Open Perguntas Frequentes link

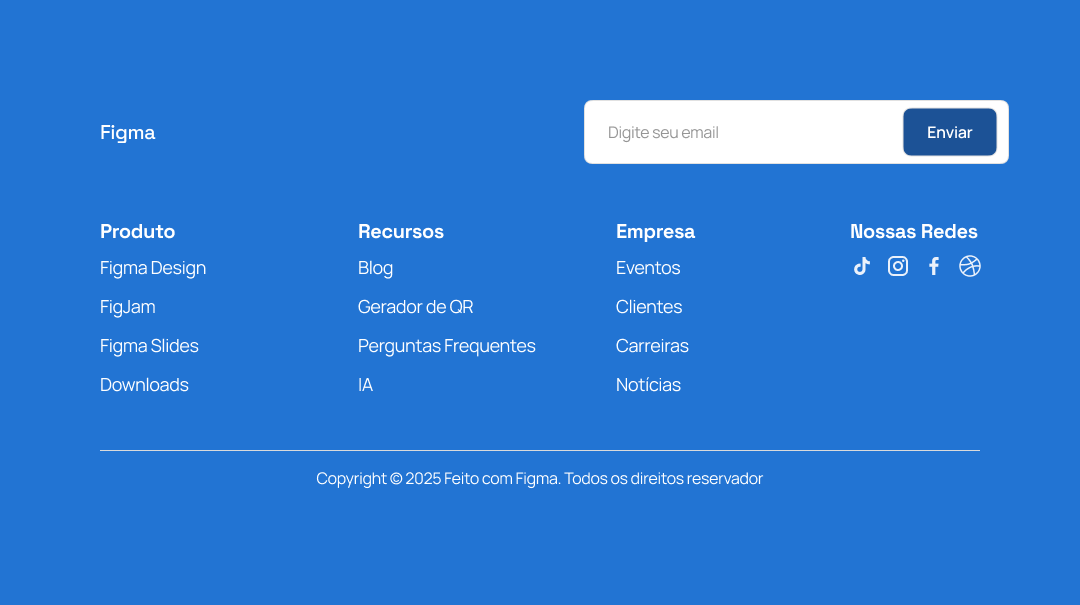446,346
